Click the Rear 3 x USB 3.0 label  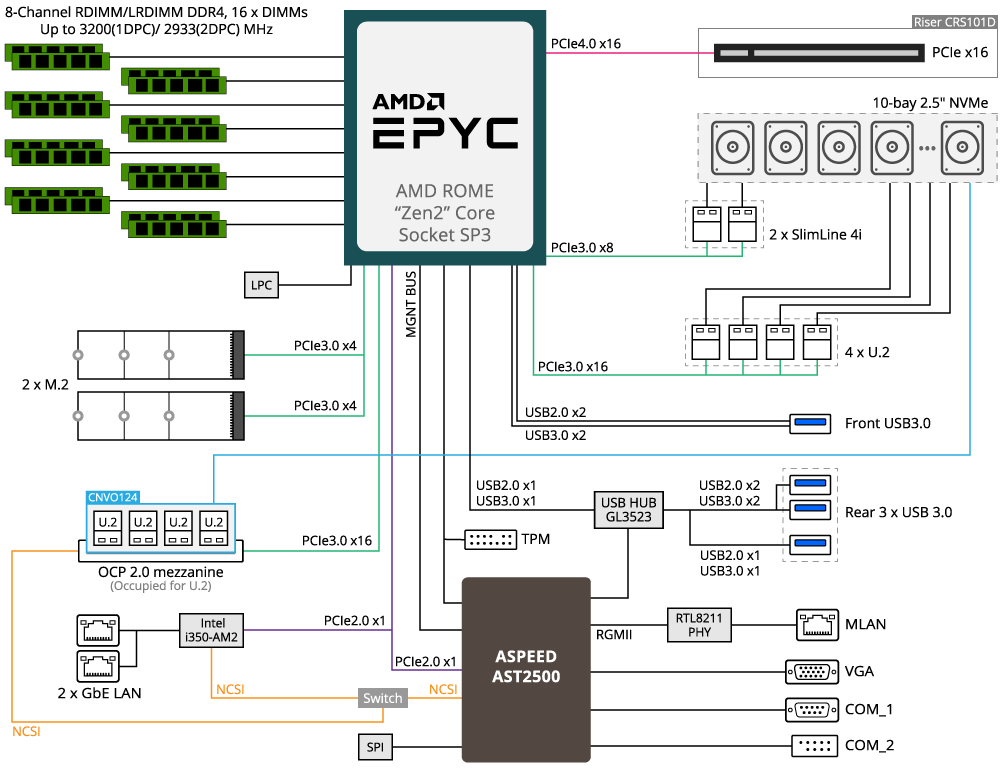(898, 512)
